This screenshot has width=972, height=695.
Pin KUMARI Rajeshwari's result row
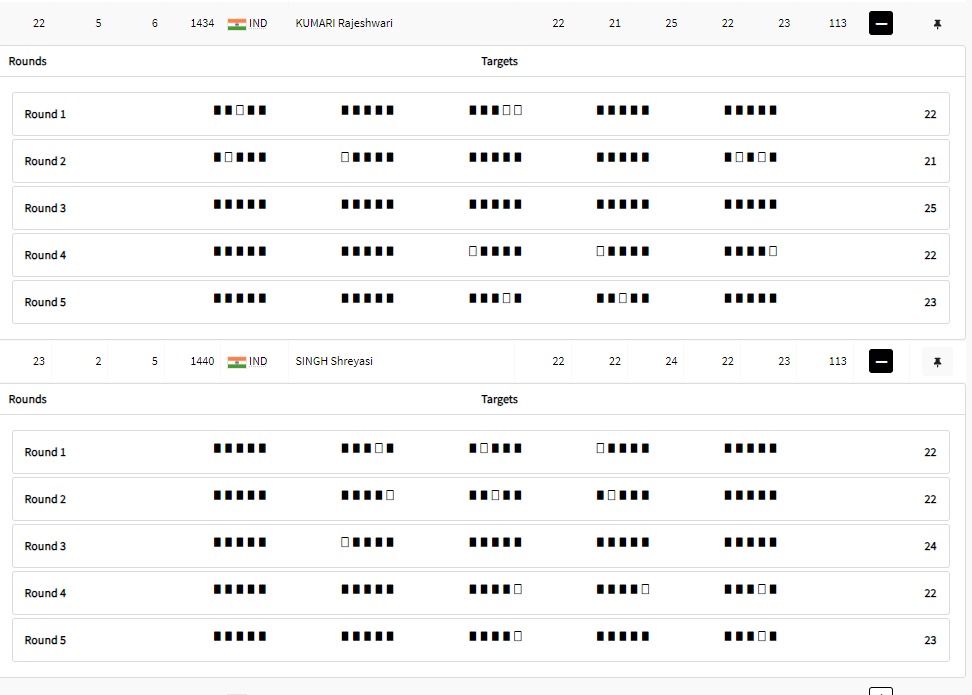[x=937, y=24]
